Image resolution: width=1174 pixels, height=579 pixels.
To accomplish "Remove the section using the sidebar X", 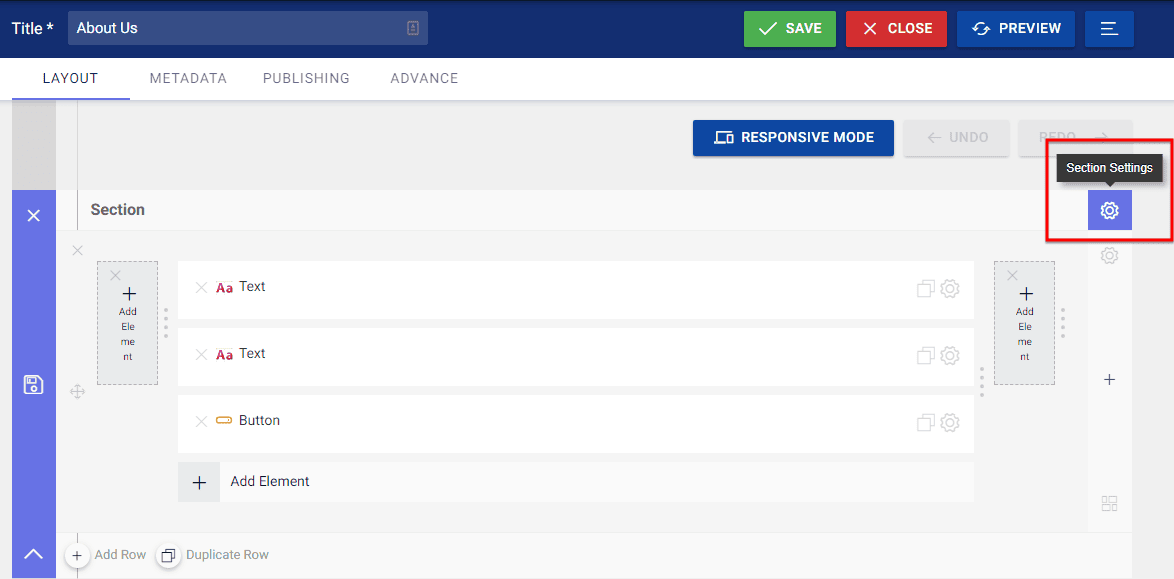I will (x=33, y=216).
